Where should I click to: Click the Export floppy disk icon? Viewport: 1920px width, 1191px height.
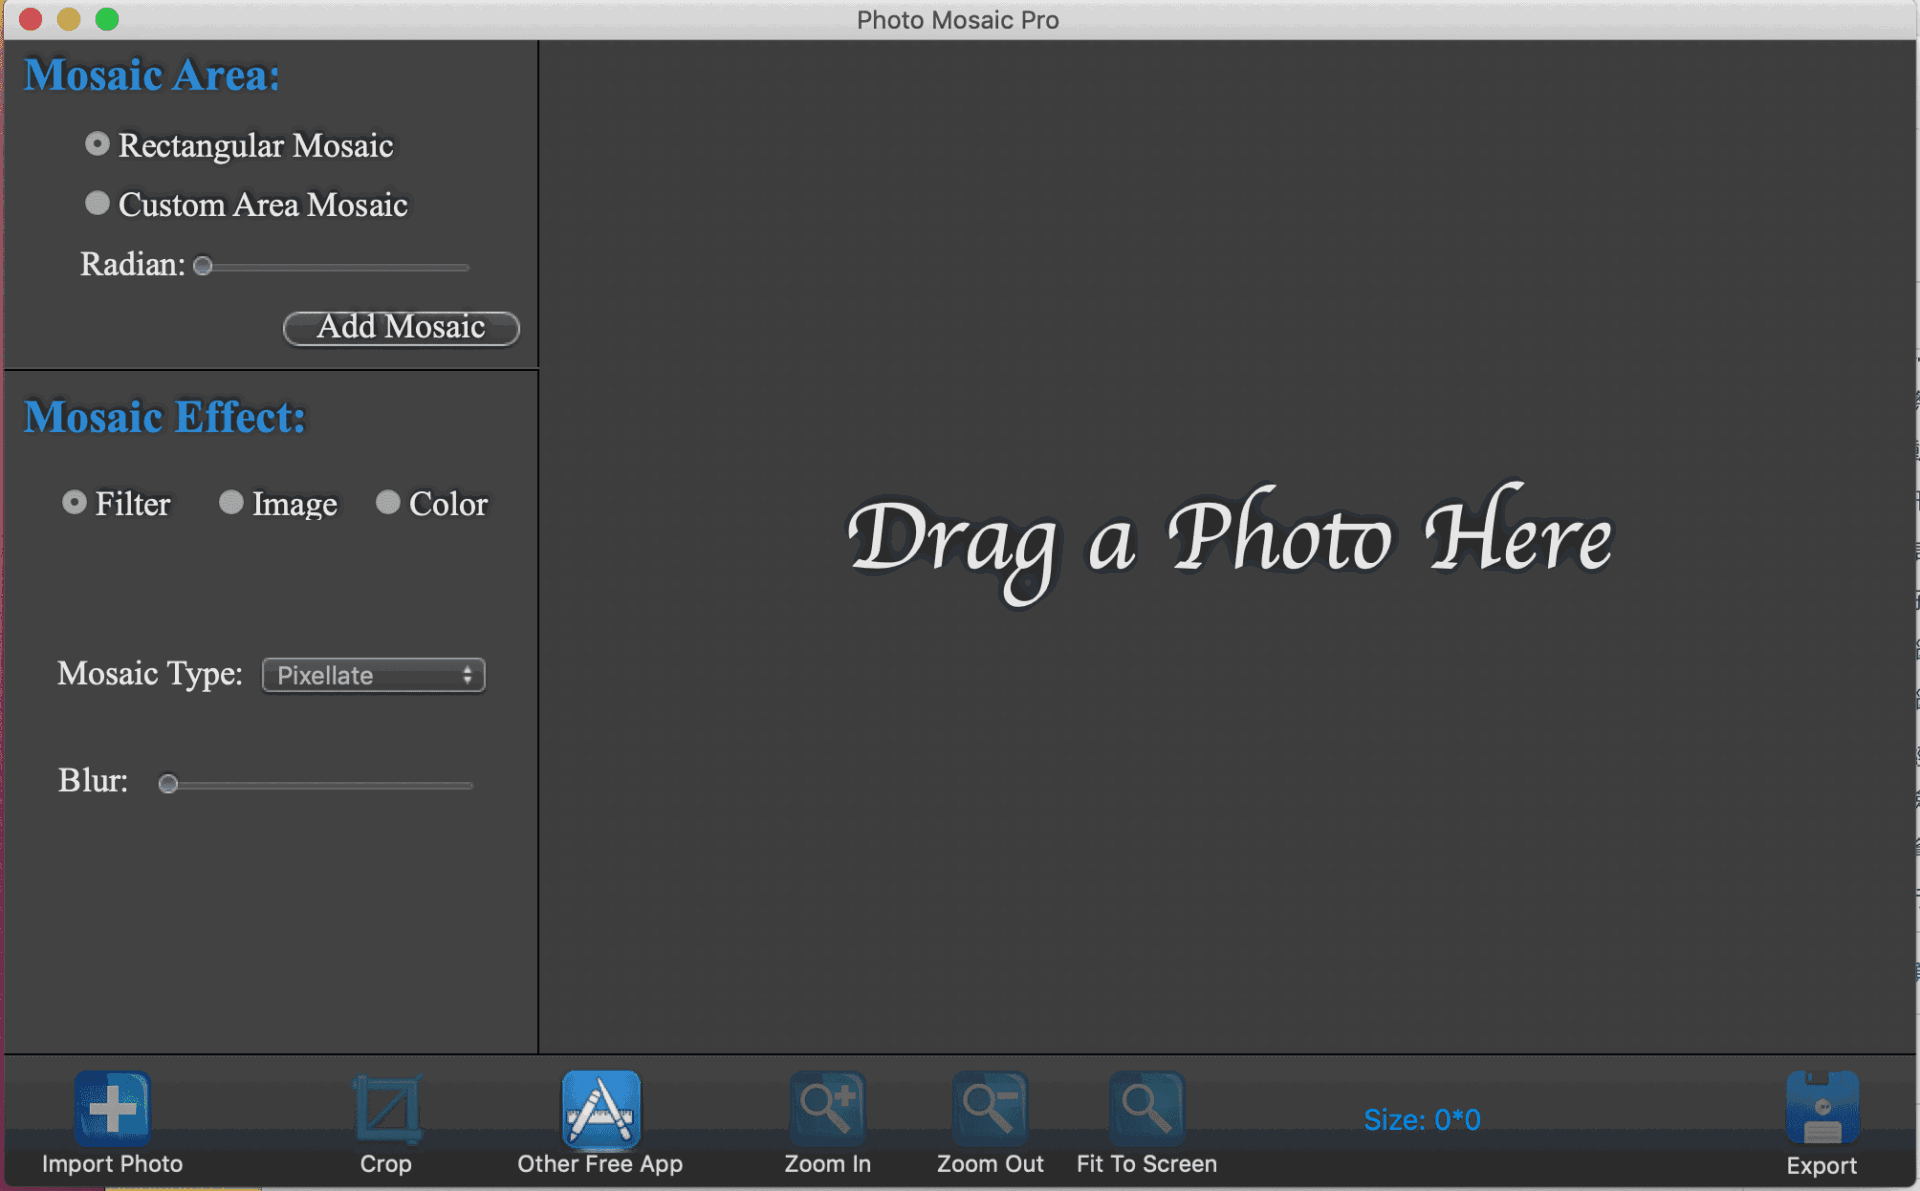[x=1822, y=1109]
